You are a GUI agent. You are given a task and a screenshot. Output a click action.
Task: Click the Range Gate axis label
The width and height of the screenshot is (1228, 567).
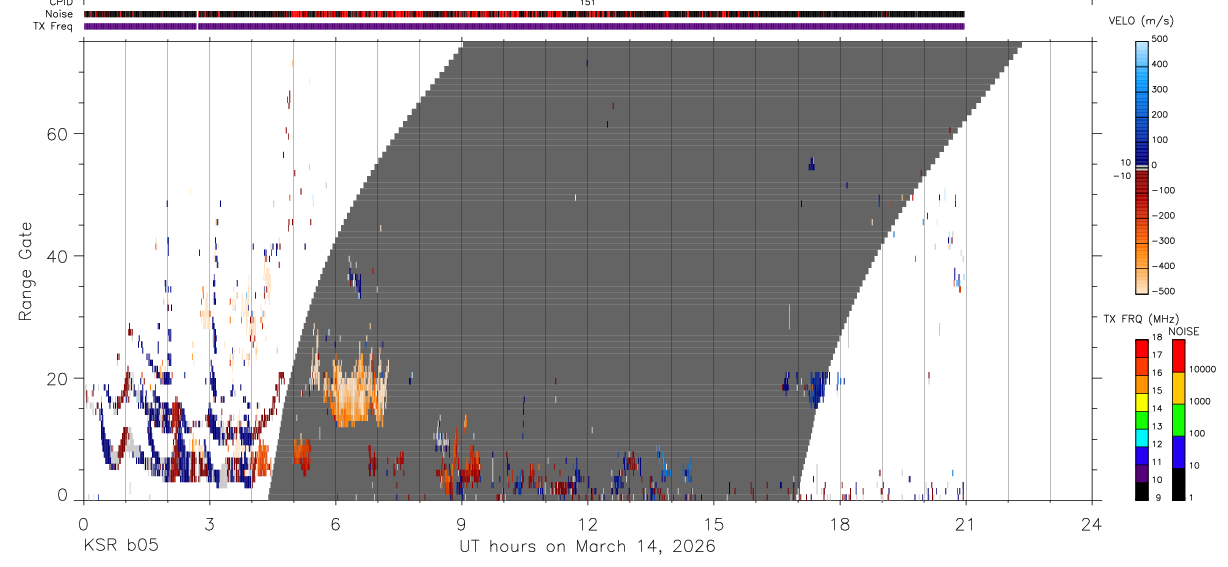point(27,271)
